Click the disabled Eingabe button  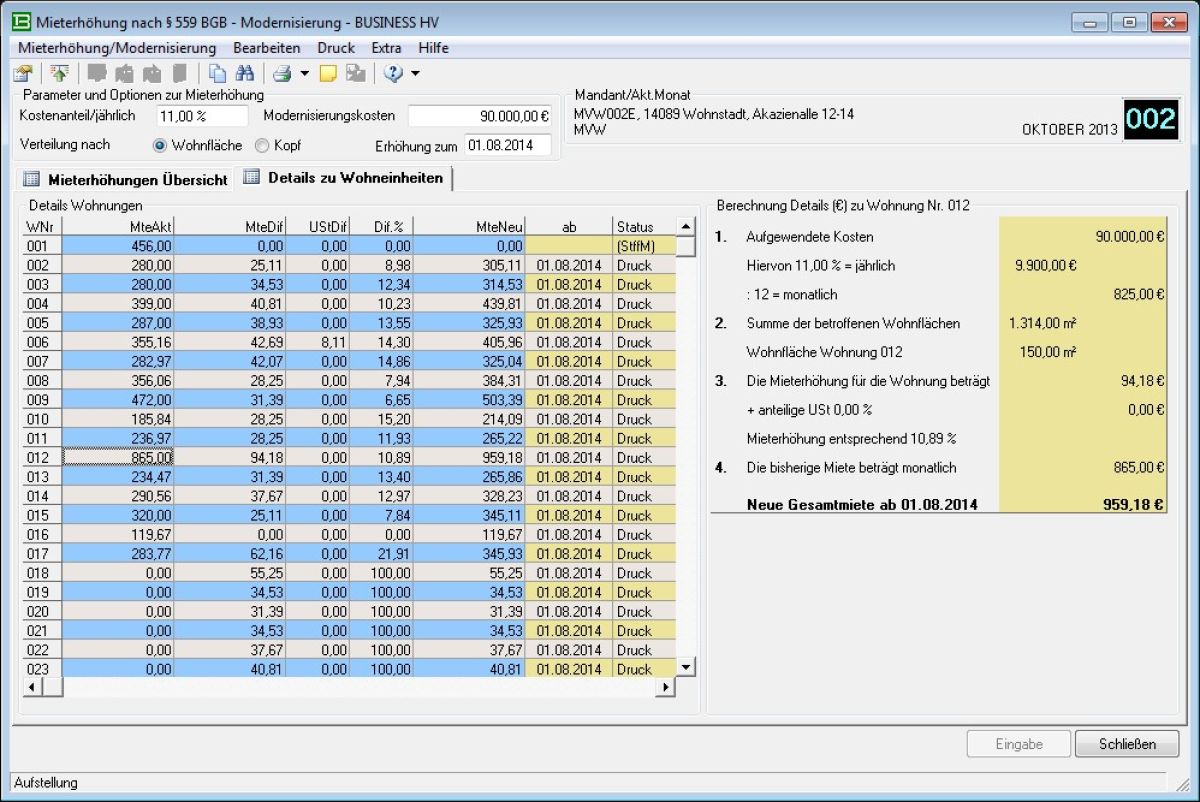[x=1019, y=744]
